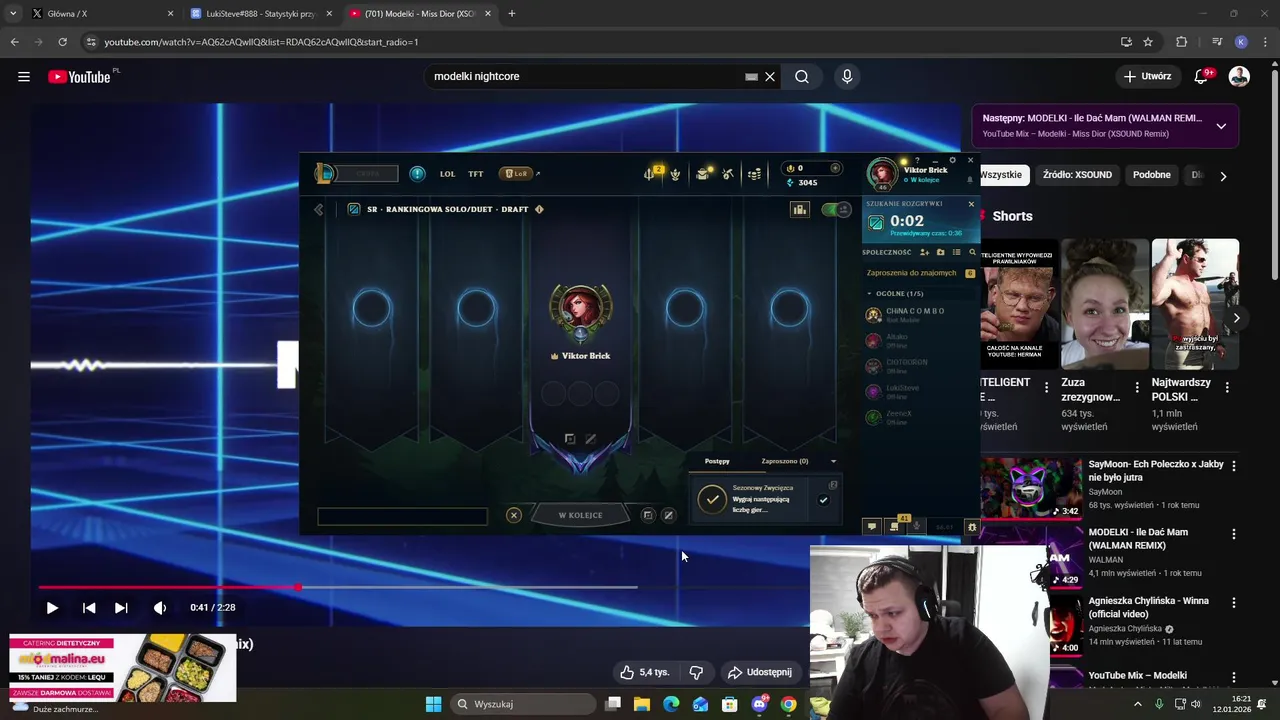Skip to the next video in the mix
Viewport: 1280px width, 720px height.
pyautogui.click(x=121, y=607)
